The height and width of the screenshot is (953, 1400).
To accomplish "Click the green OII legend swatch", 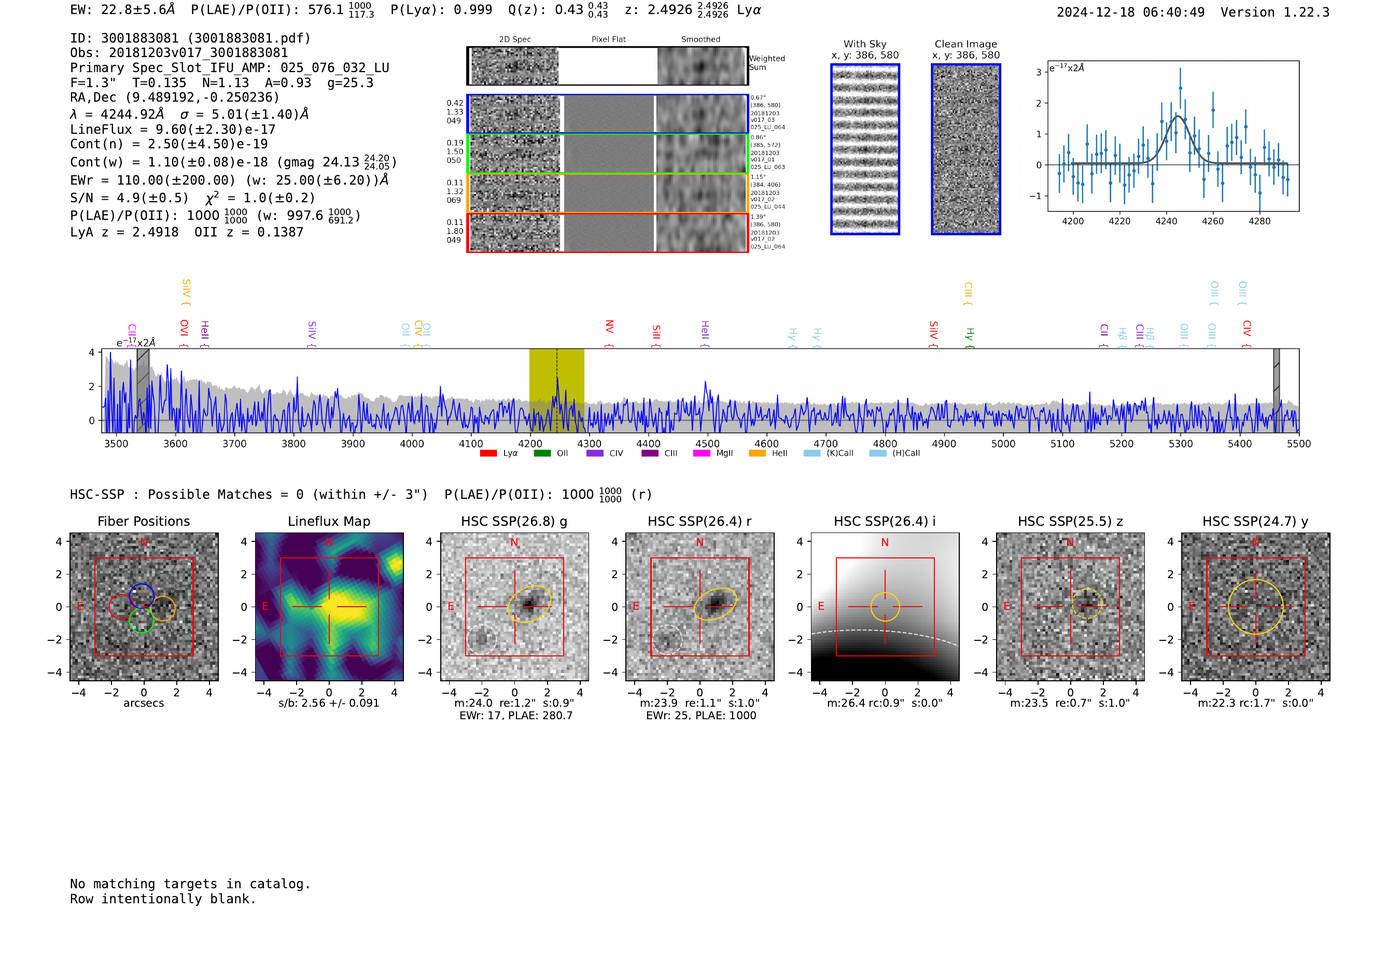I will 542,453.
